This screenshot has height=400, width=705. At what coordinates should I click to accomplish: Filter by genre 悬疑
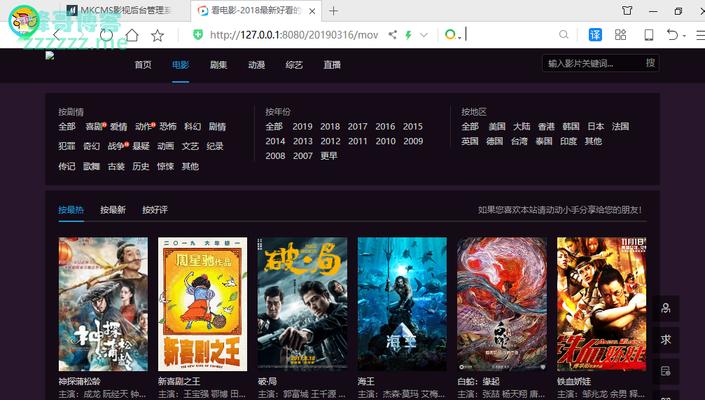point(141,146)
